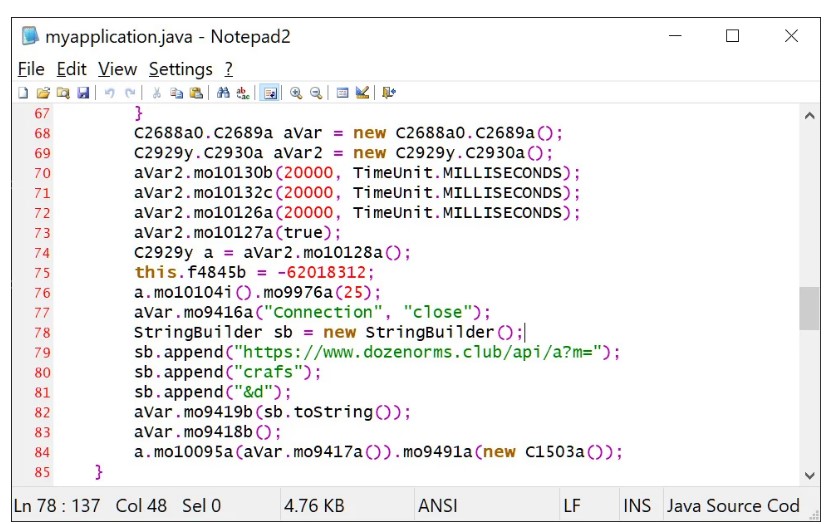Open the customize schemes icon

pyautogui.click(x=362, y=93)
